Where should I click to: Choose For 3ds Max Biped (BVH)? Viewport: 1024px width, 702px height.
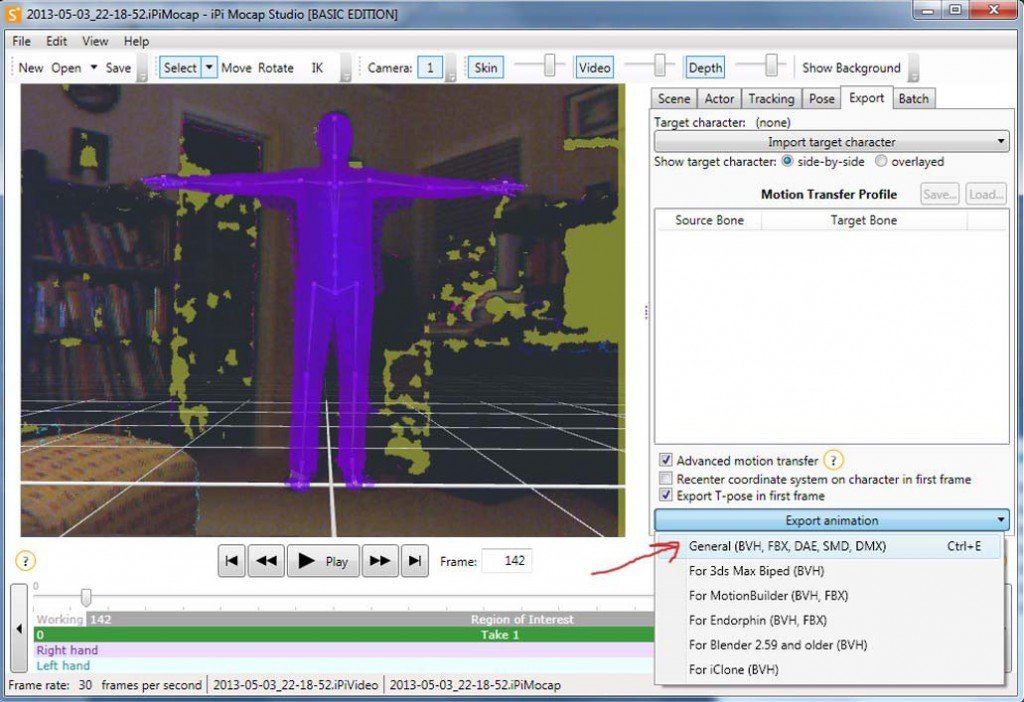coord(830,571)
